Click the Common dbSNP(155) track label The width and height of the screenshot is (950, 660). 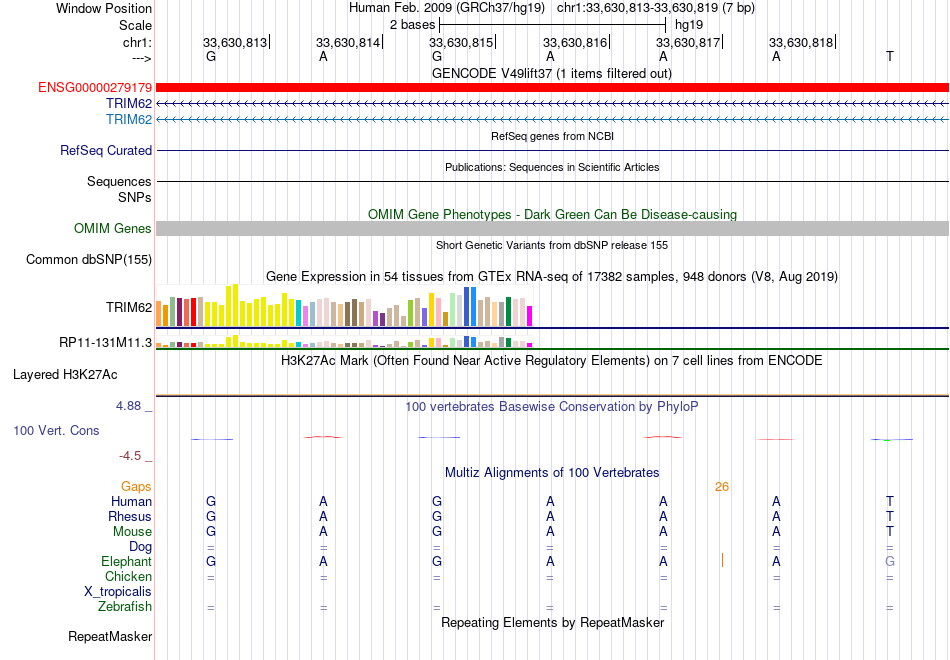pyautogui.click(x=89, y=259)
